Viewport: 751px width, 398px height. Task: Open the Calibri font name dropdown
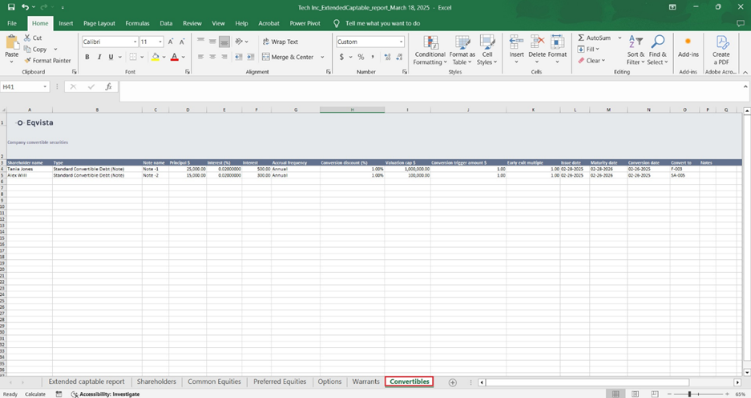point(135,42)
